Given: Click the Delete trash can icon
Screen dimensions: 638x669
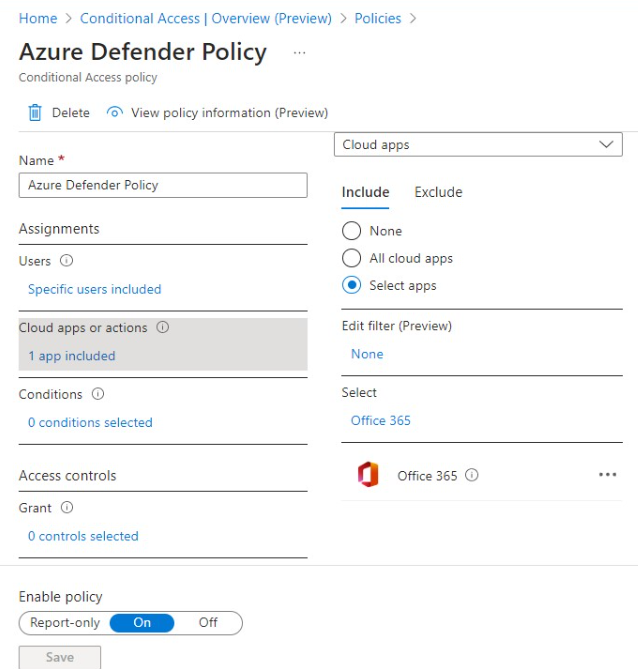Looking at the screenshot, I should click(35, 113).
